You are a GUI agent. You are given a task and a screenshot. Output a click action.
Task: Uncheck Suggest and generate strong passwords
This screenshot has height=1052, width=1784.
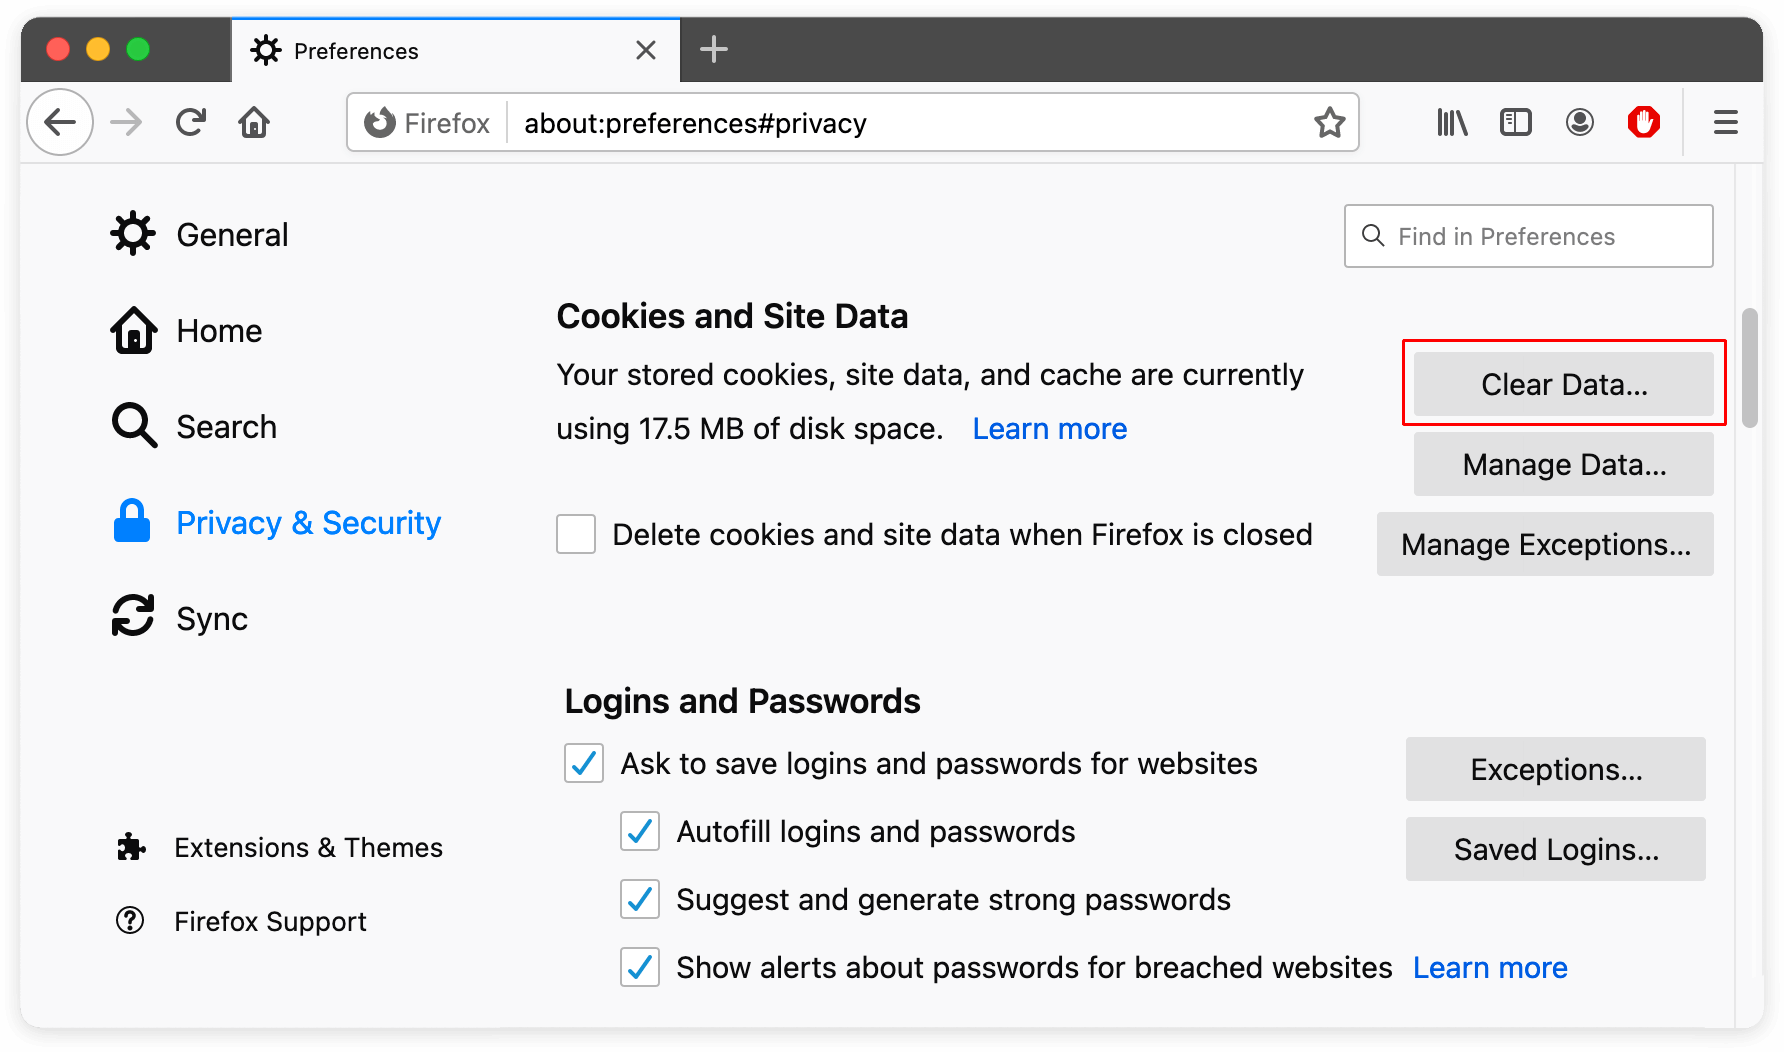point(640,899)
